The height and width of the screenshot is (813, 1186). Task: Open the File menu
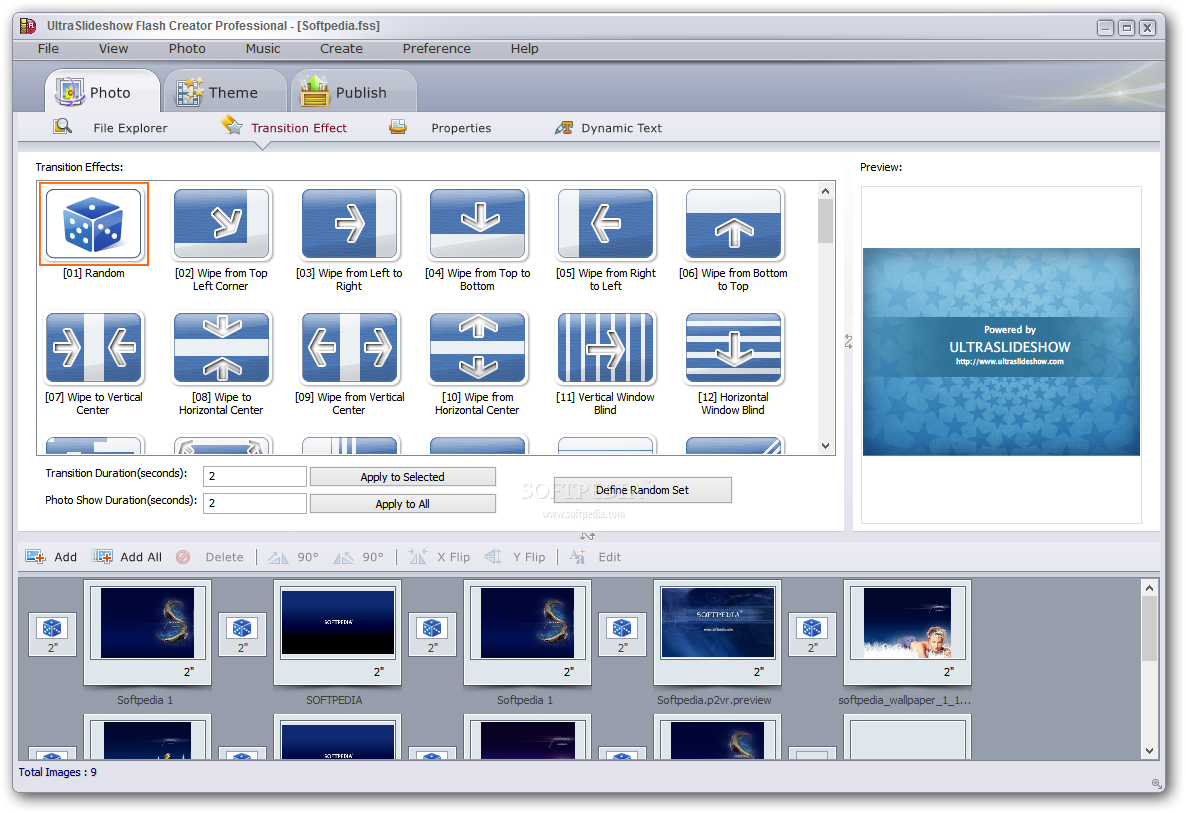click(48, 48)
